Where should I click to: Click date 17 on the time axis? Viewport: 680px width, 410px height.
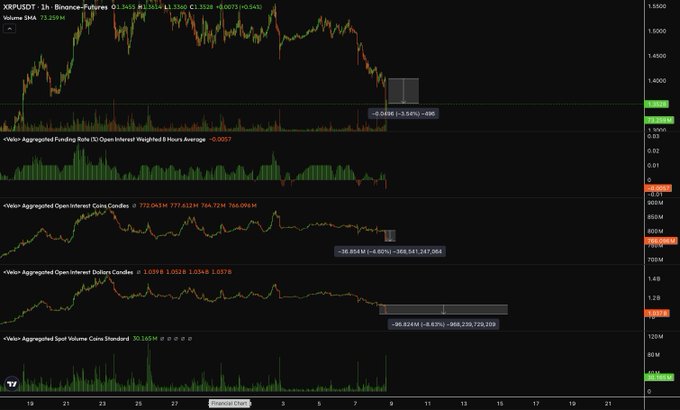pyautogui.click(x=536, y=404)
